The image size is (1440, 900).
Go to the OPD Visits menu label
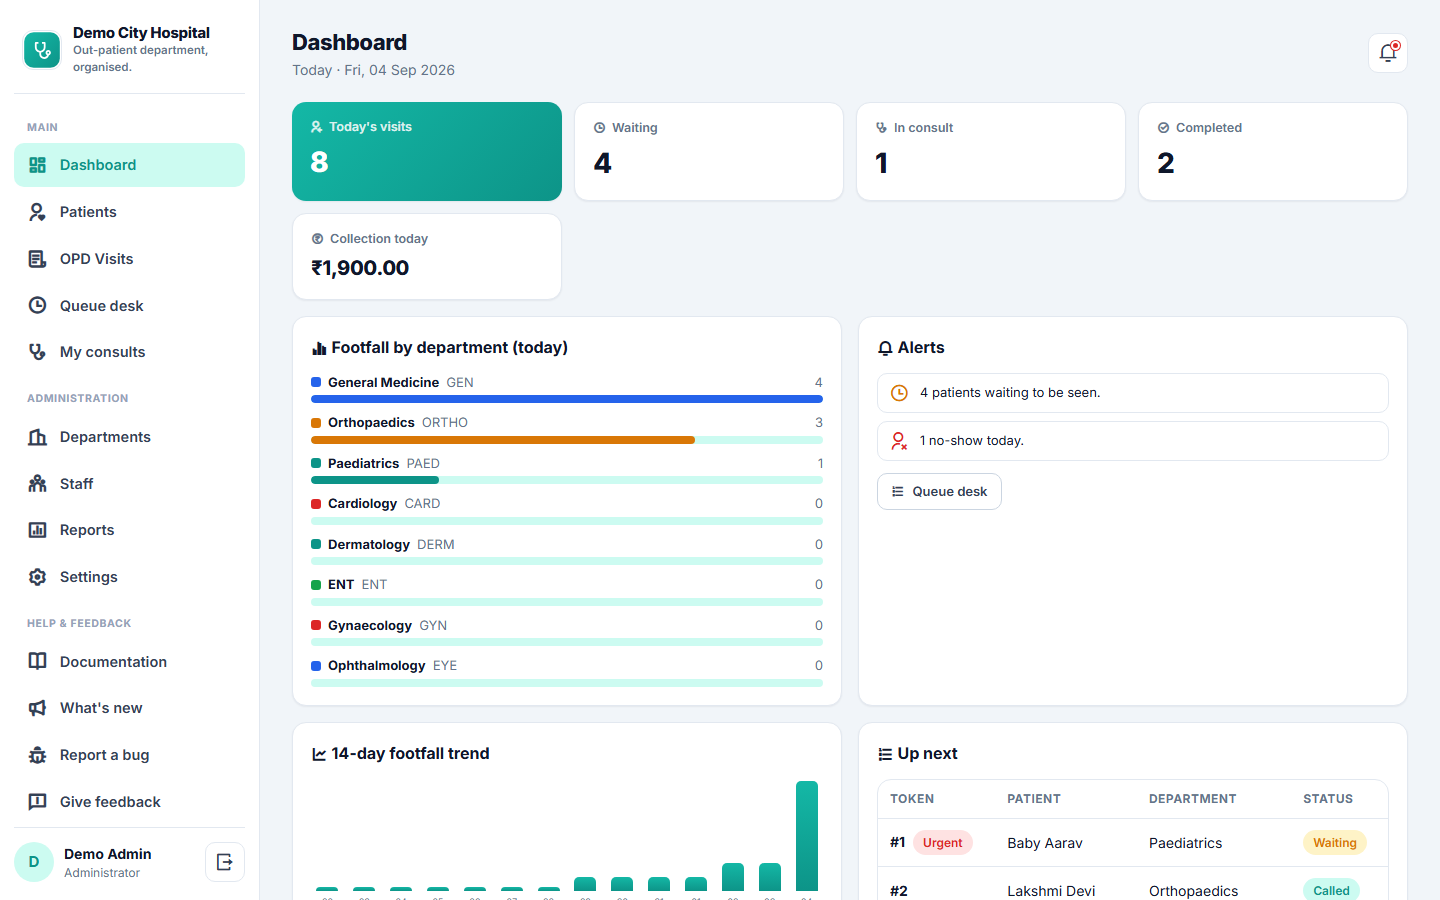click(x=96, y=259)
